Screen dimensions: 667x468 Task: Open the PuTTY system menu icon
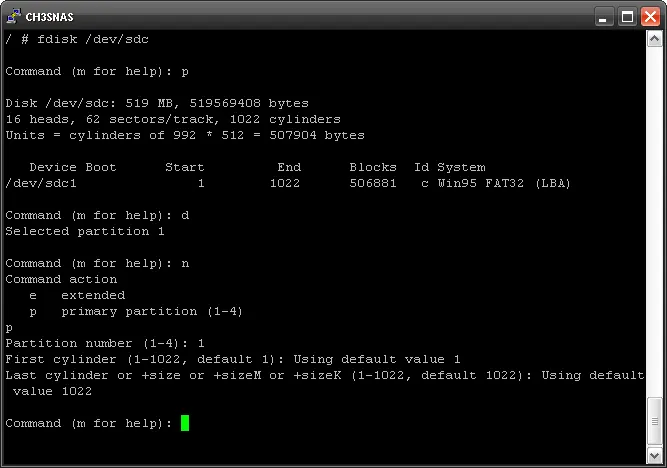click(x=14, y=17)
